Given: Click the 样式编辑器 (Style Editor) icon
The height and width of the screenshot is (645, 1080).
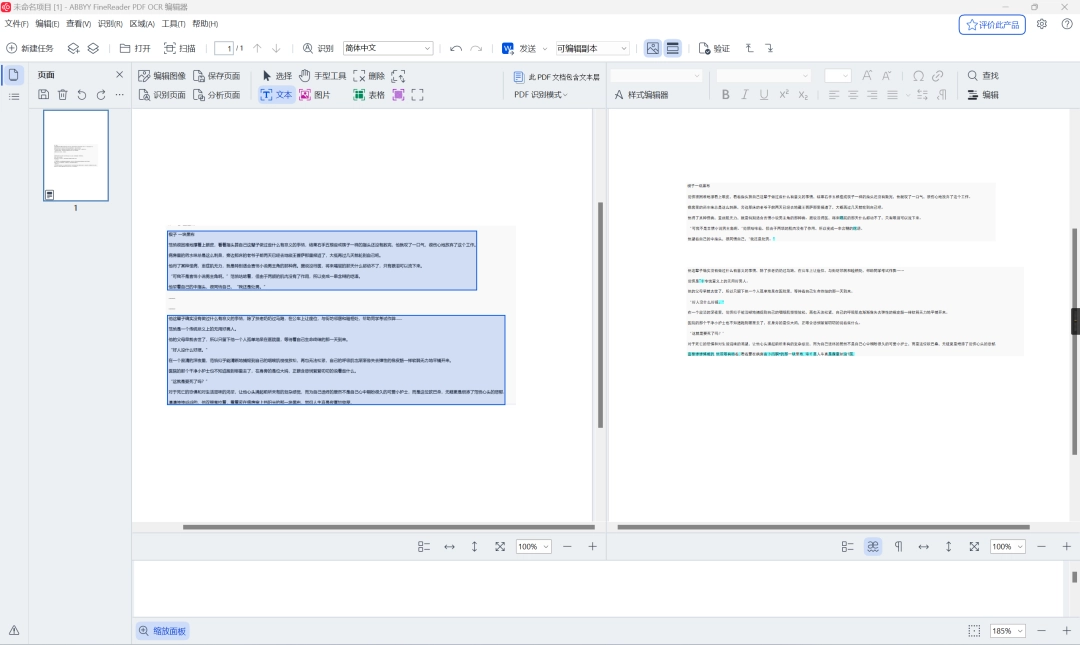Looking at the screenshot, I should (x=619, y=95).
